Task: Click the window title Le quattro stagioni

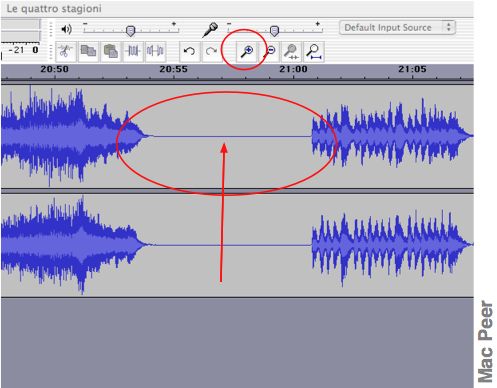Action: coord(54,9)
